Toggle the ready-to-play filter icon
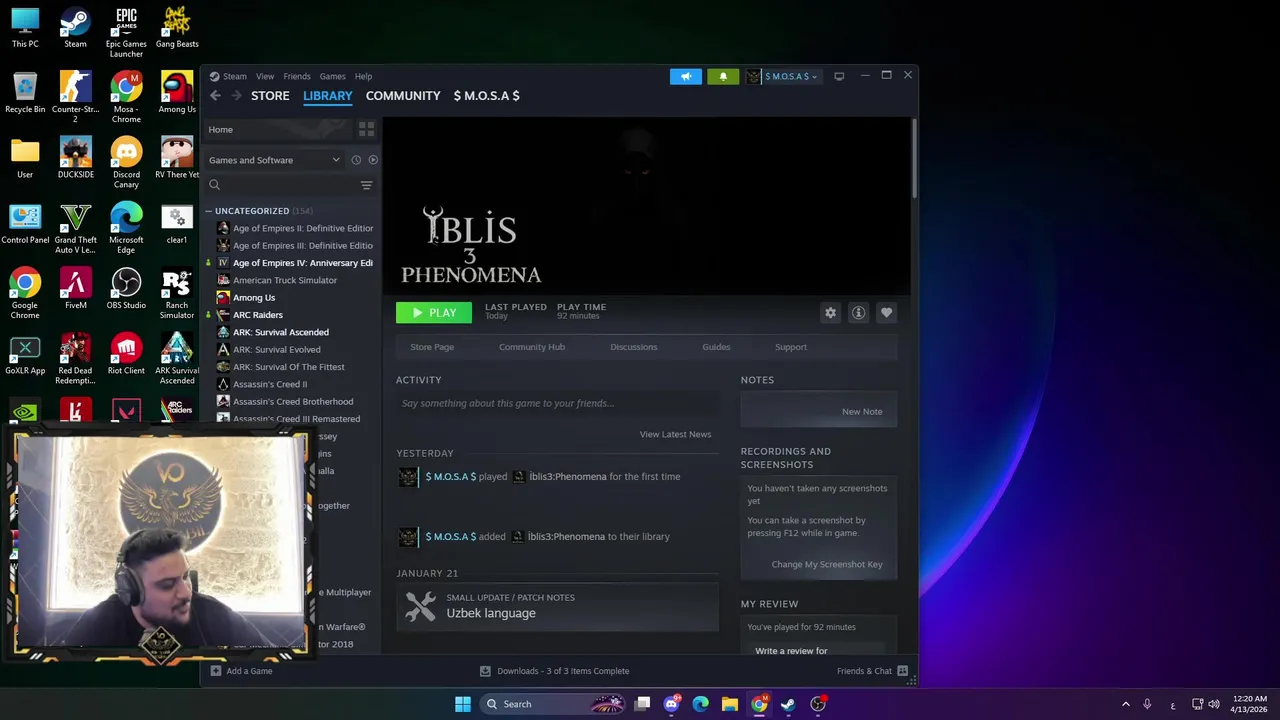The width and height of the screenshot is (1280, 720). coord(373,160)
